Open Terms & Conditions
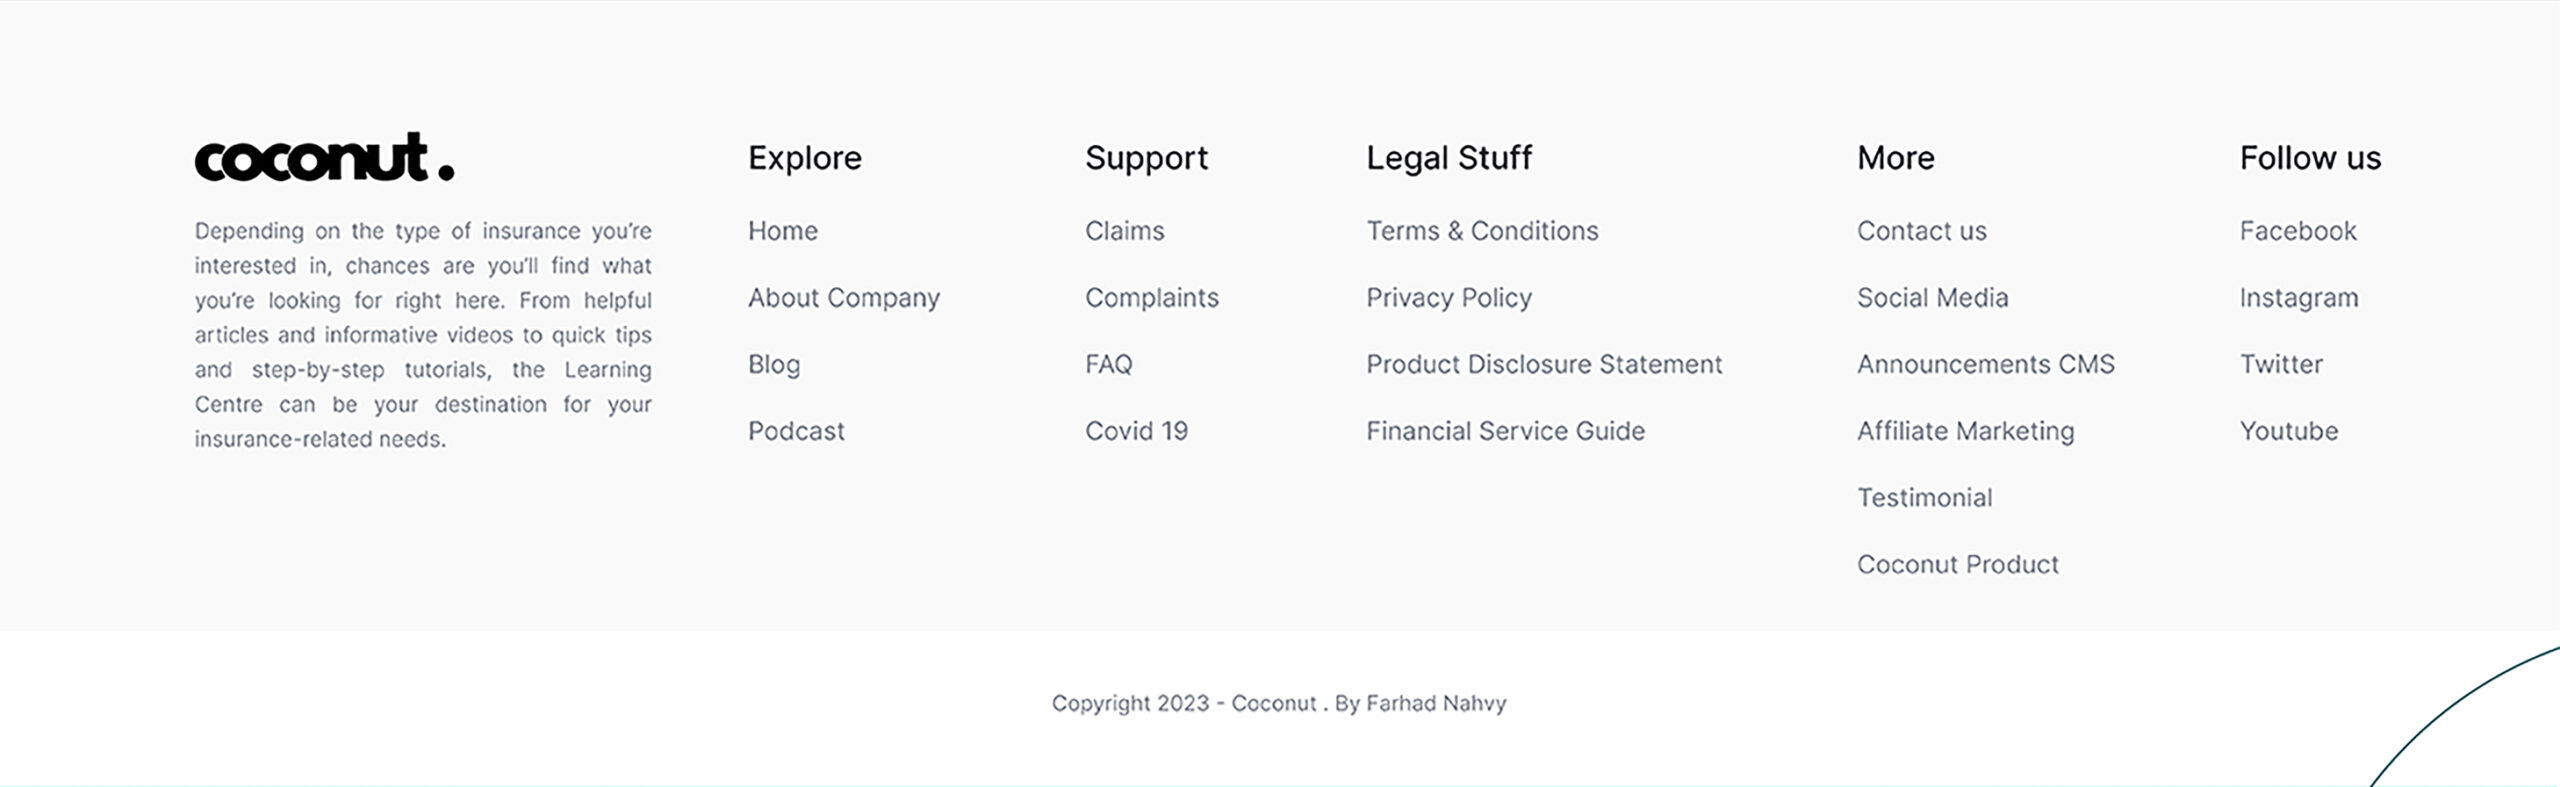Viewport: 2560px width, 787px height. point(1483,231)
